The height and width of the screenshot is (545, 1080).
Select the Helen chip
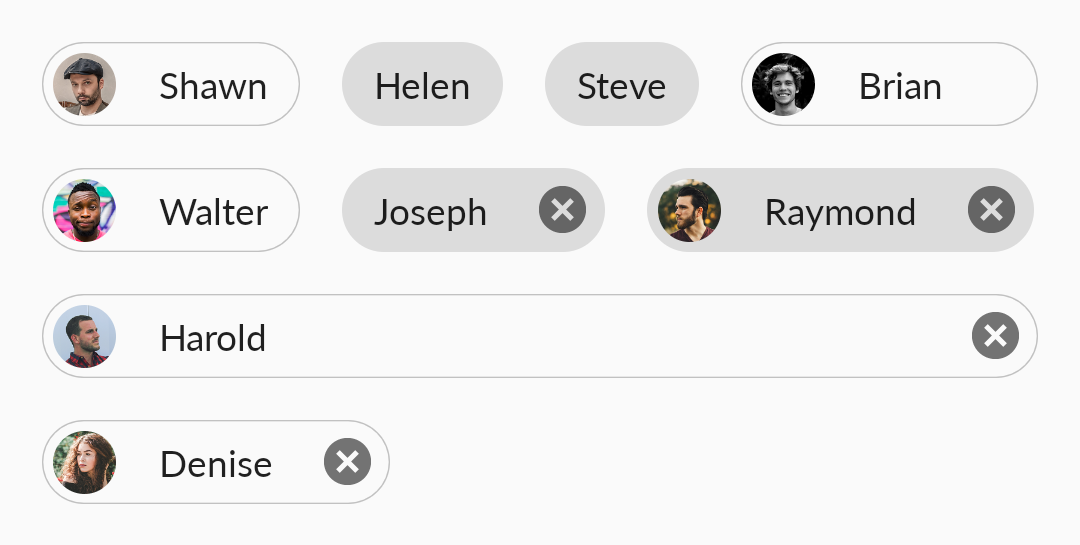pos(422,84)
